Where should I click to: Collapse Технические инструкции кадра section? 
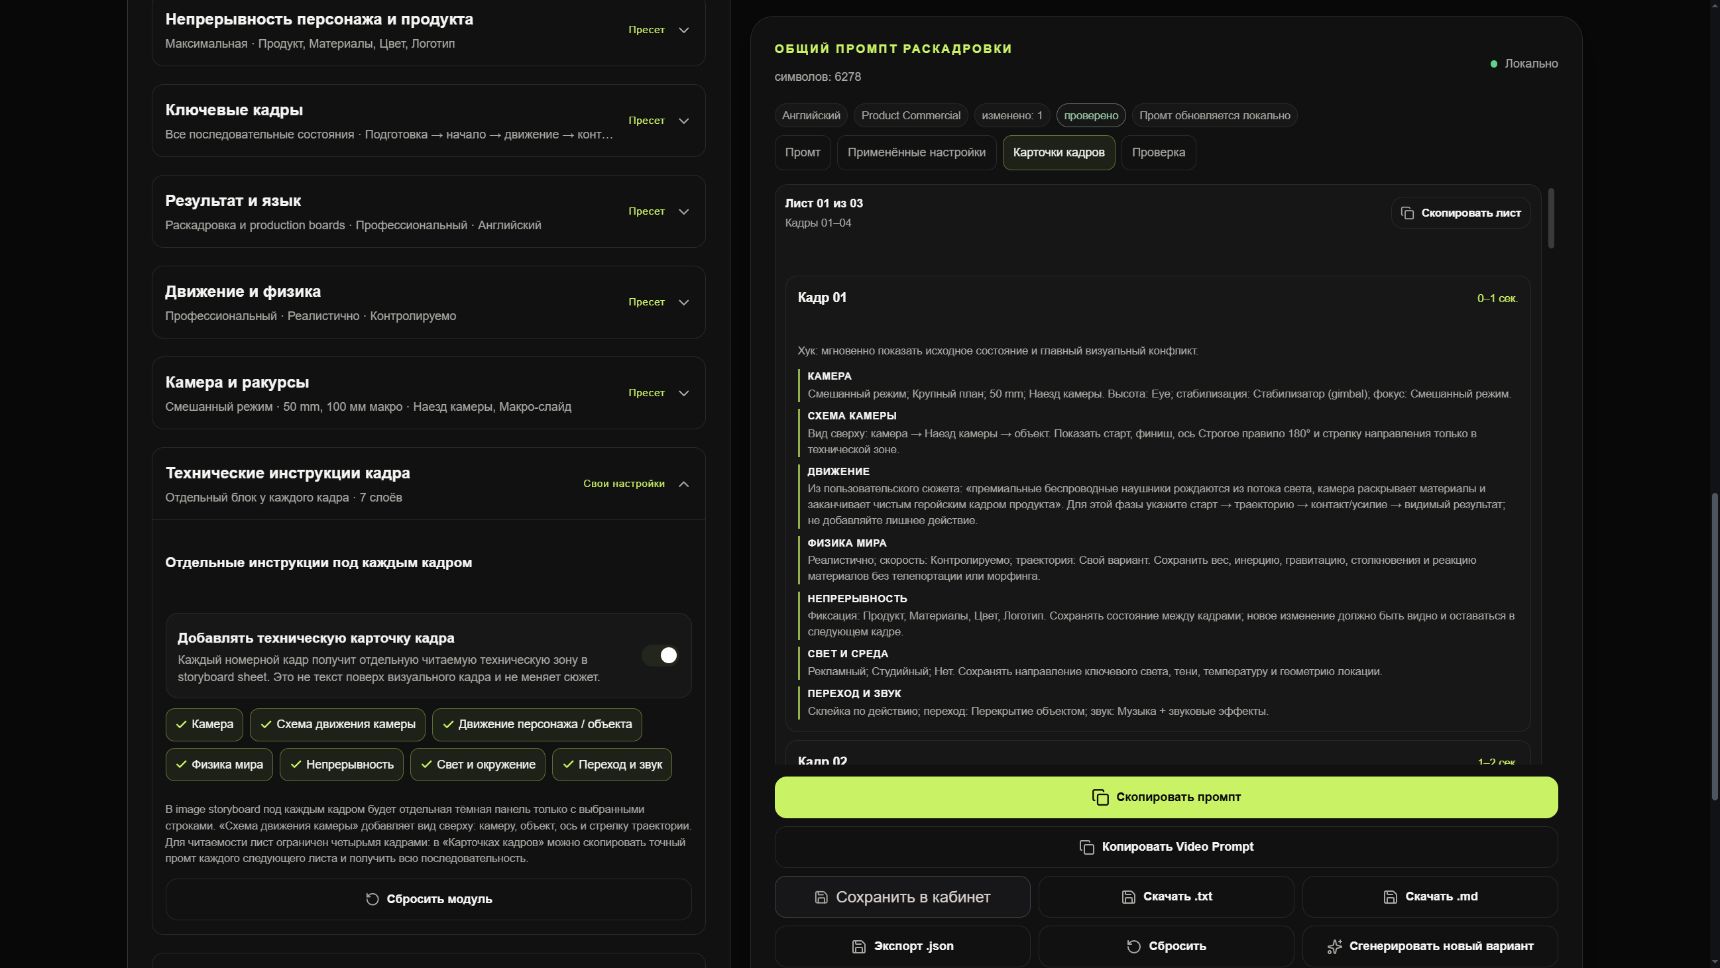pyautogui.click(x=684, y=484)
